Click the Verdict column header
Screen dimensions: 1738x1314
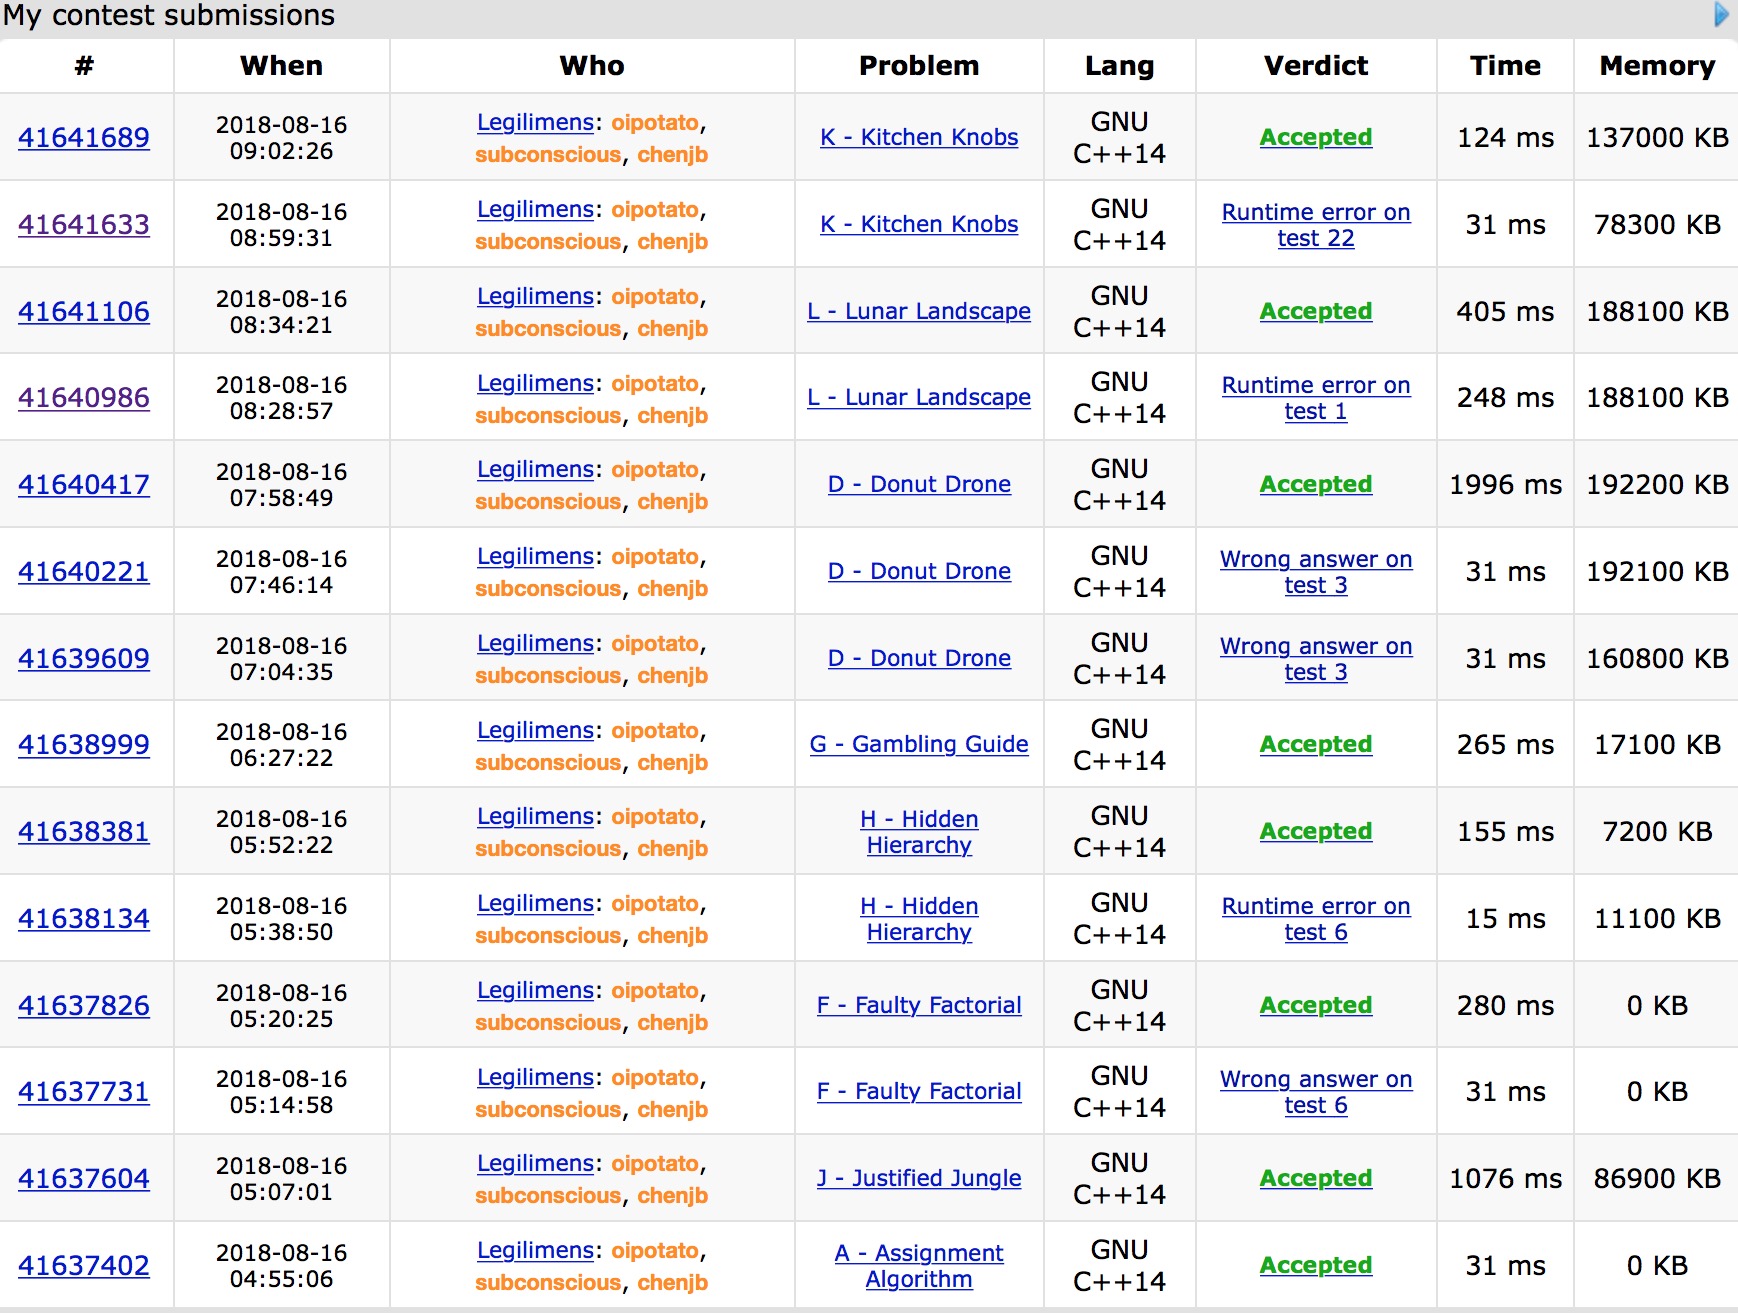(1315, 66)
